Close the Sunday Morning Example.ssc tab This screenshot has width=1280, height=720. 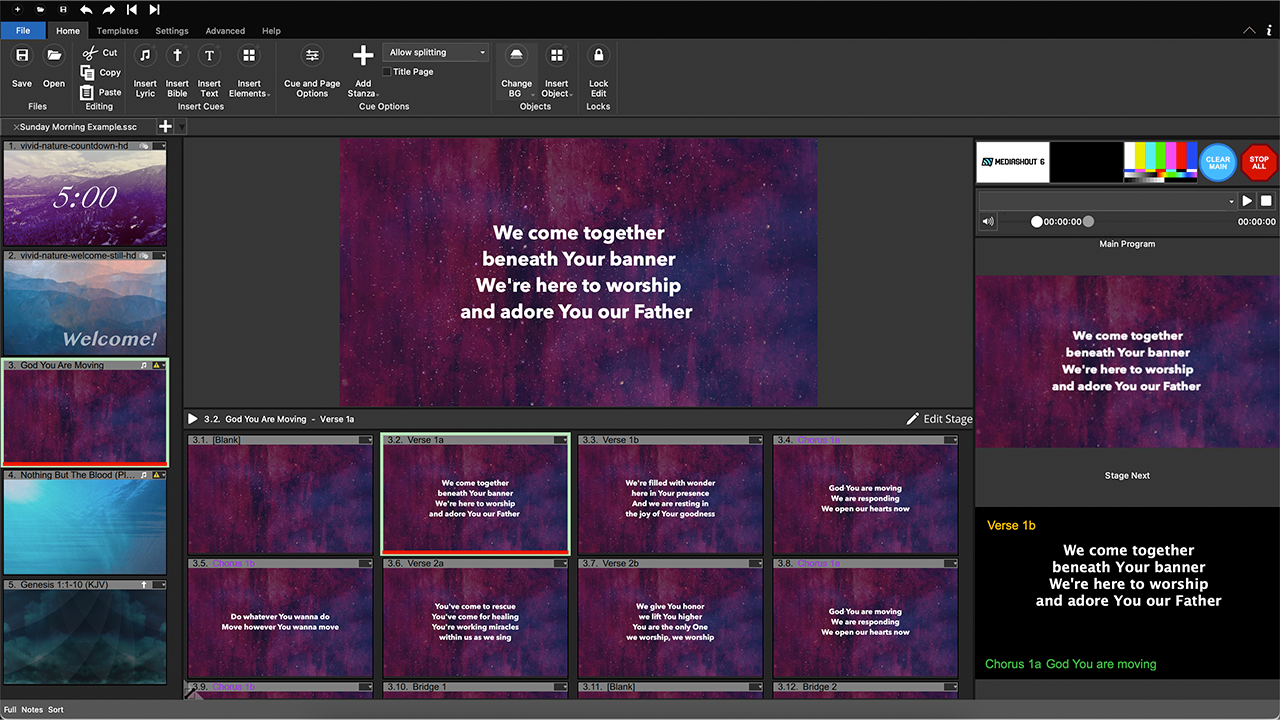(16, 127)
